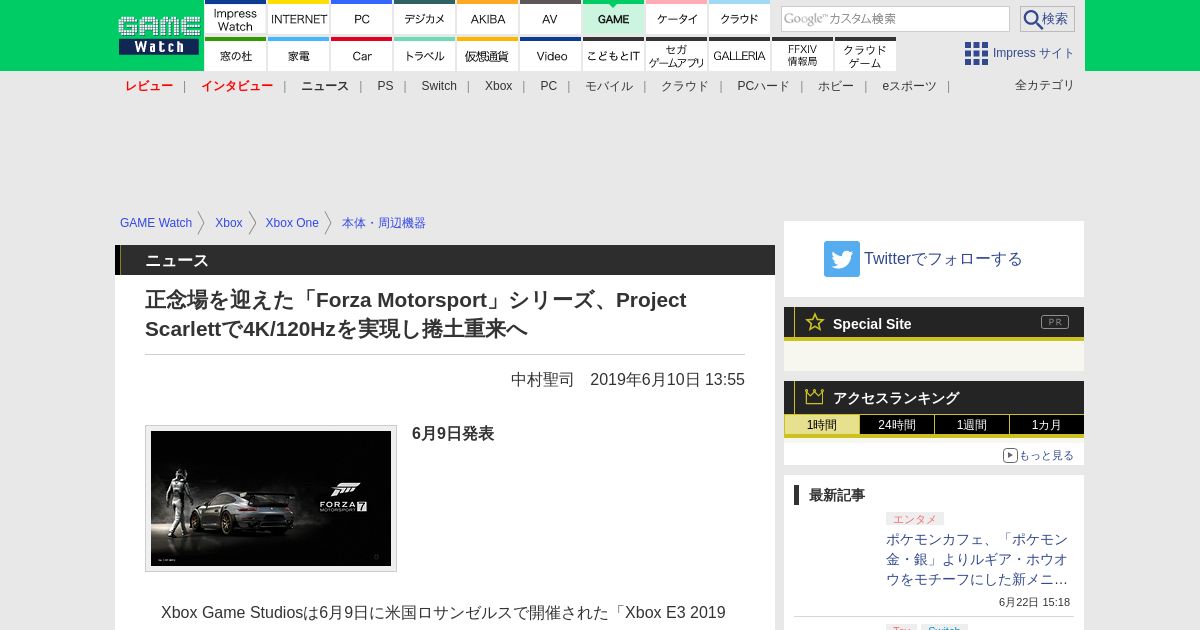Image resolution: width=1200 pixels, height=630 pixels.
Task: Go to PC category in nav bar
Action: (x=548, y=86)
